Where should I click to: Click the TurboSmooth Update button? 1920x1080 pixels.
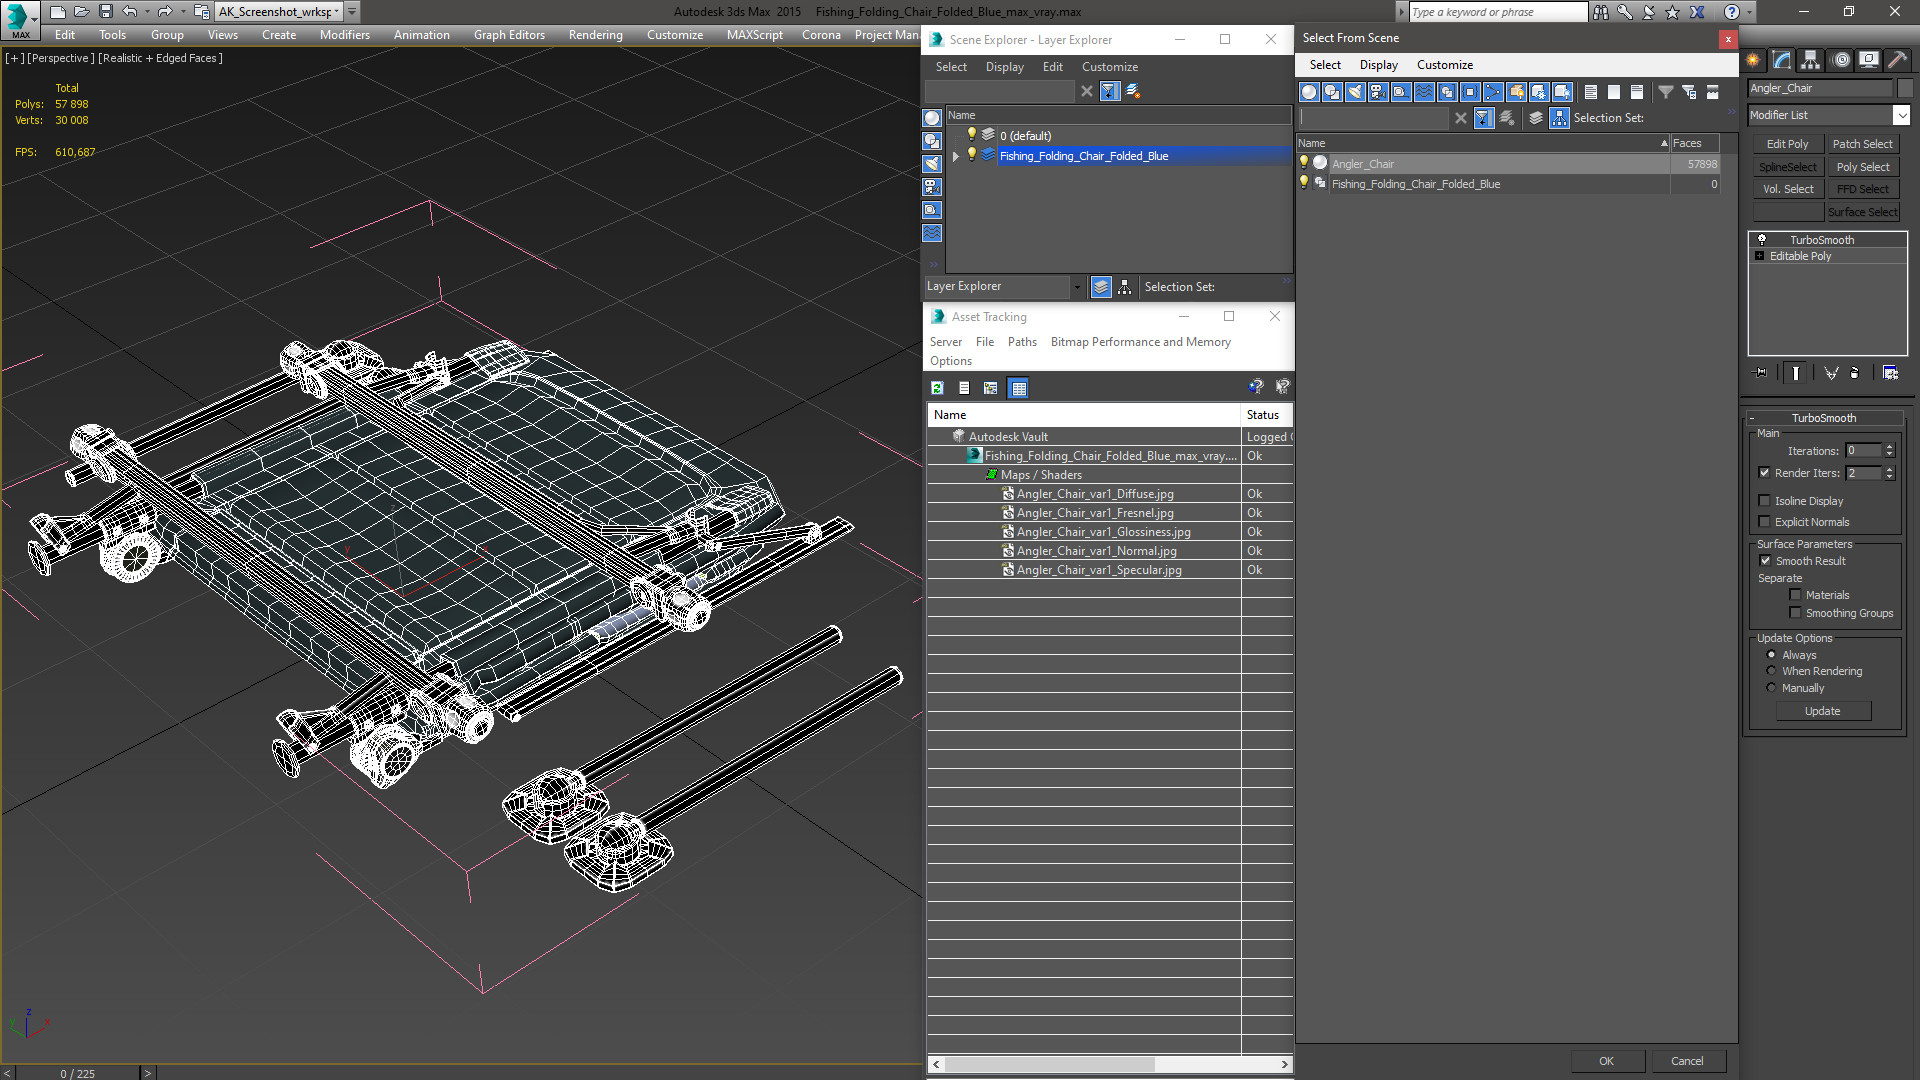(1823, 711)
